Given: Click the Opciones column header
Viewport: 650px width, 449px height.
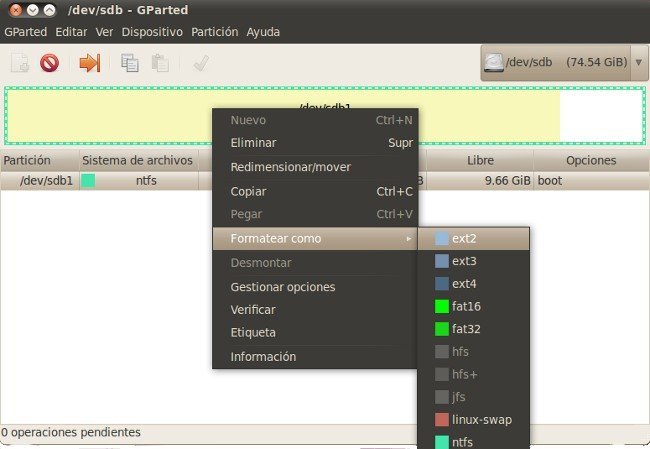Looking at the screenshot, I should point(590,160).
